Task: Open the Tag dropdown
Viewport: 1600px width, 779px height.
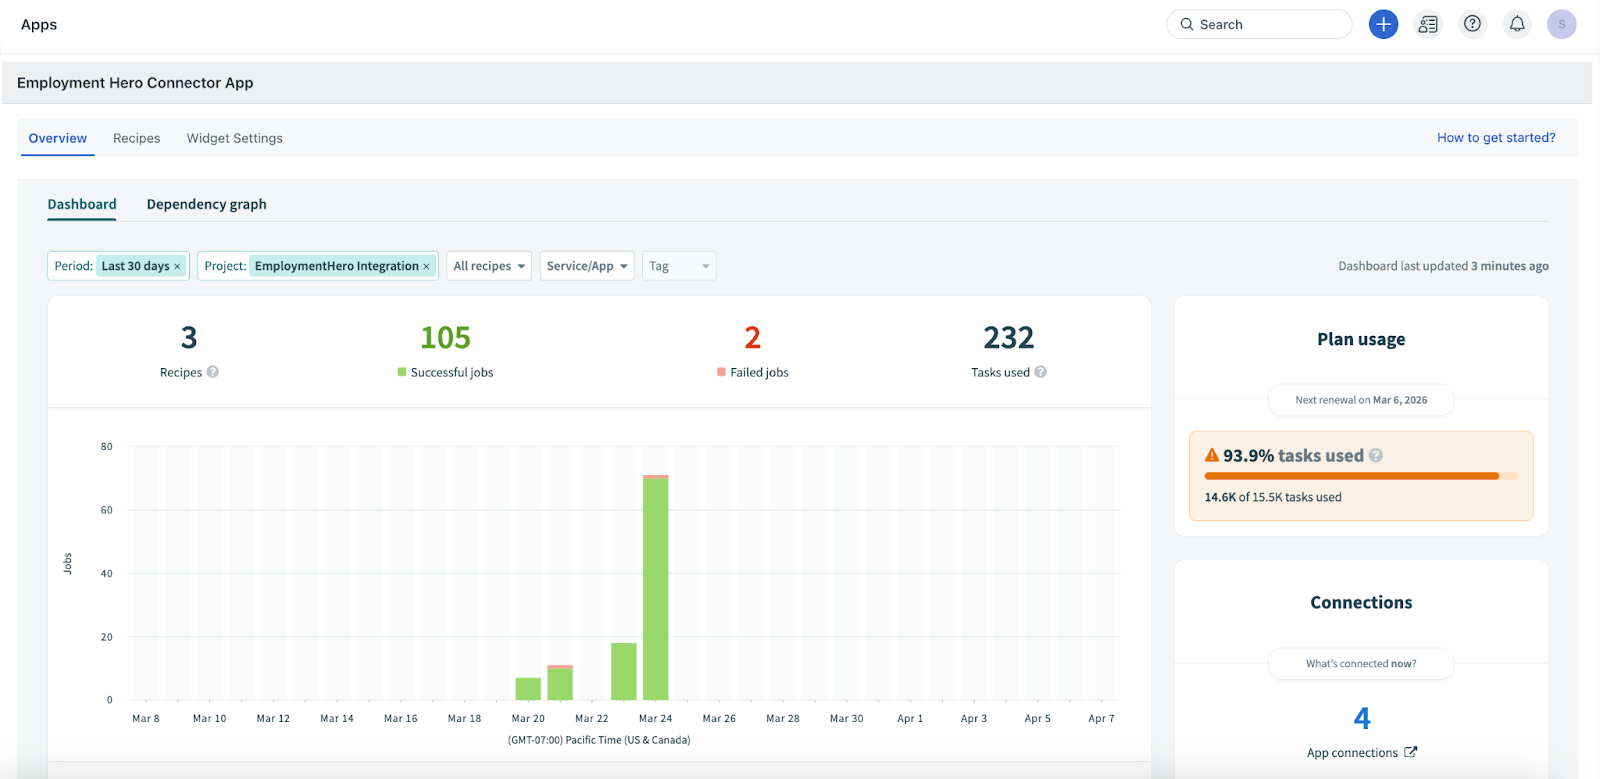Action: coord(679,266)
